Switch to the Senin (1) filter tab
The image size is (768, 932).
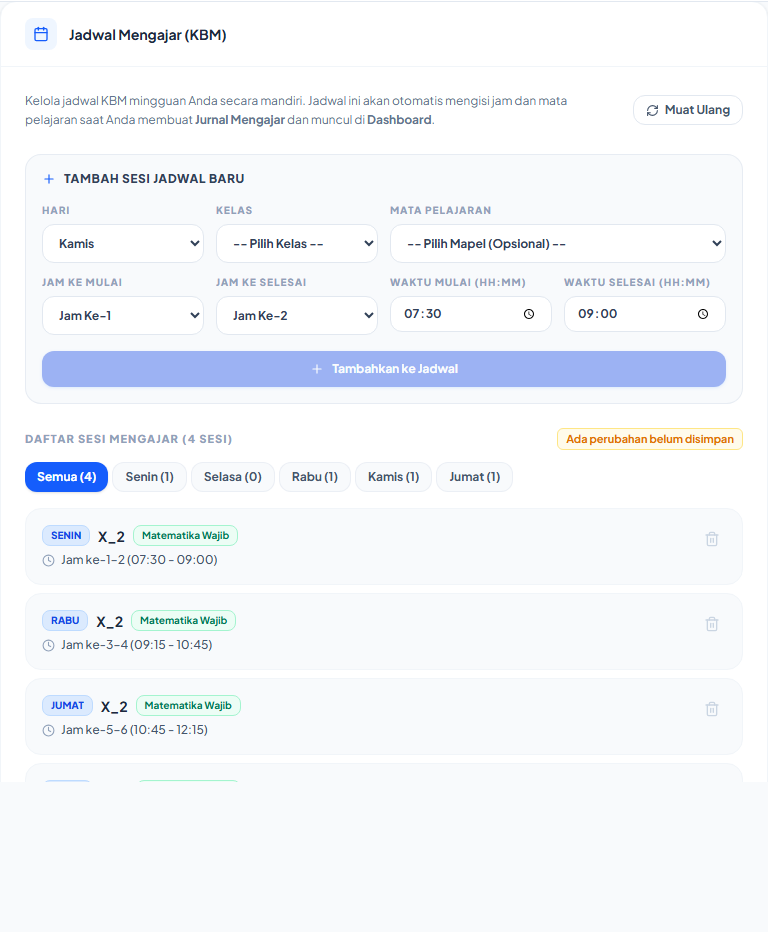(x=150, y=477)
